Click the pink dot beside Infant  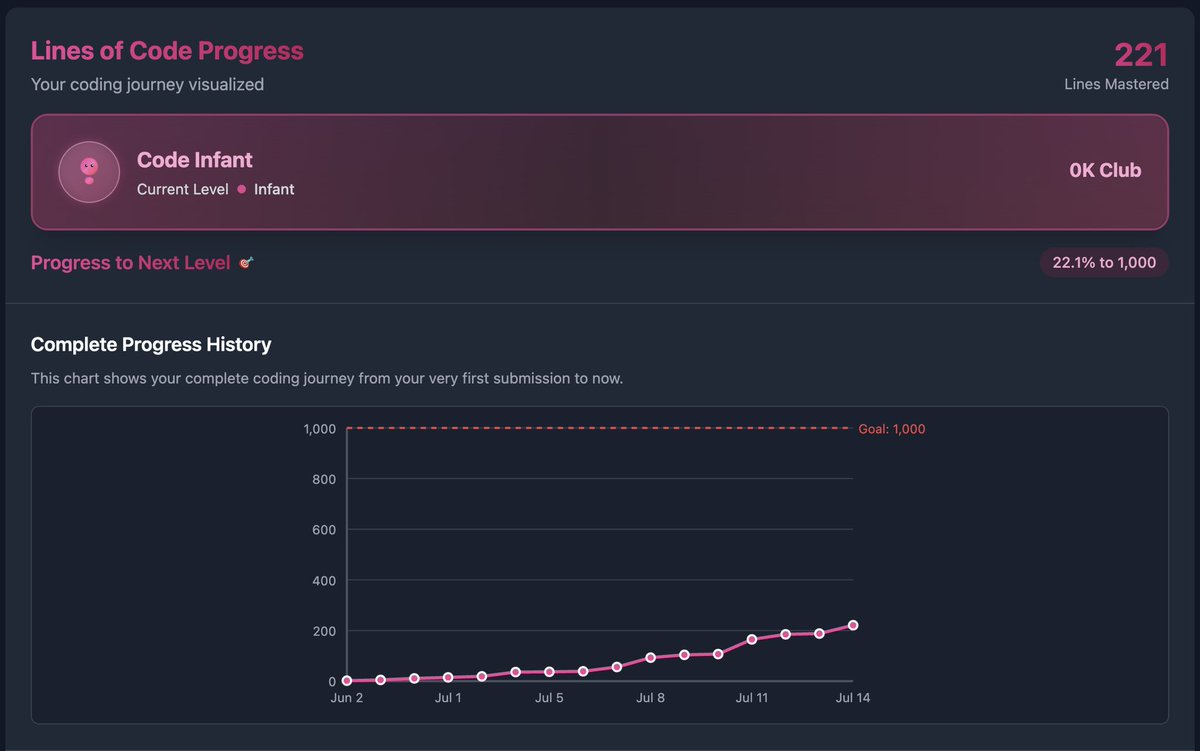coord(241,189)
